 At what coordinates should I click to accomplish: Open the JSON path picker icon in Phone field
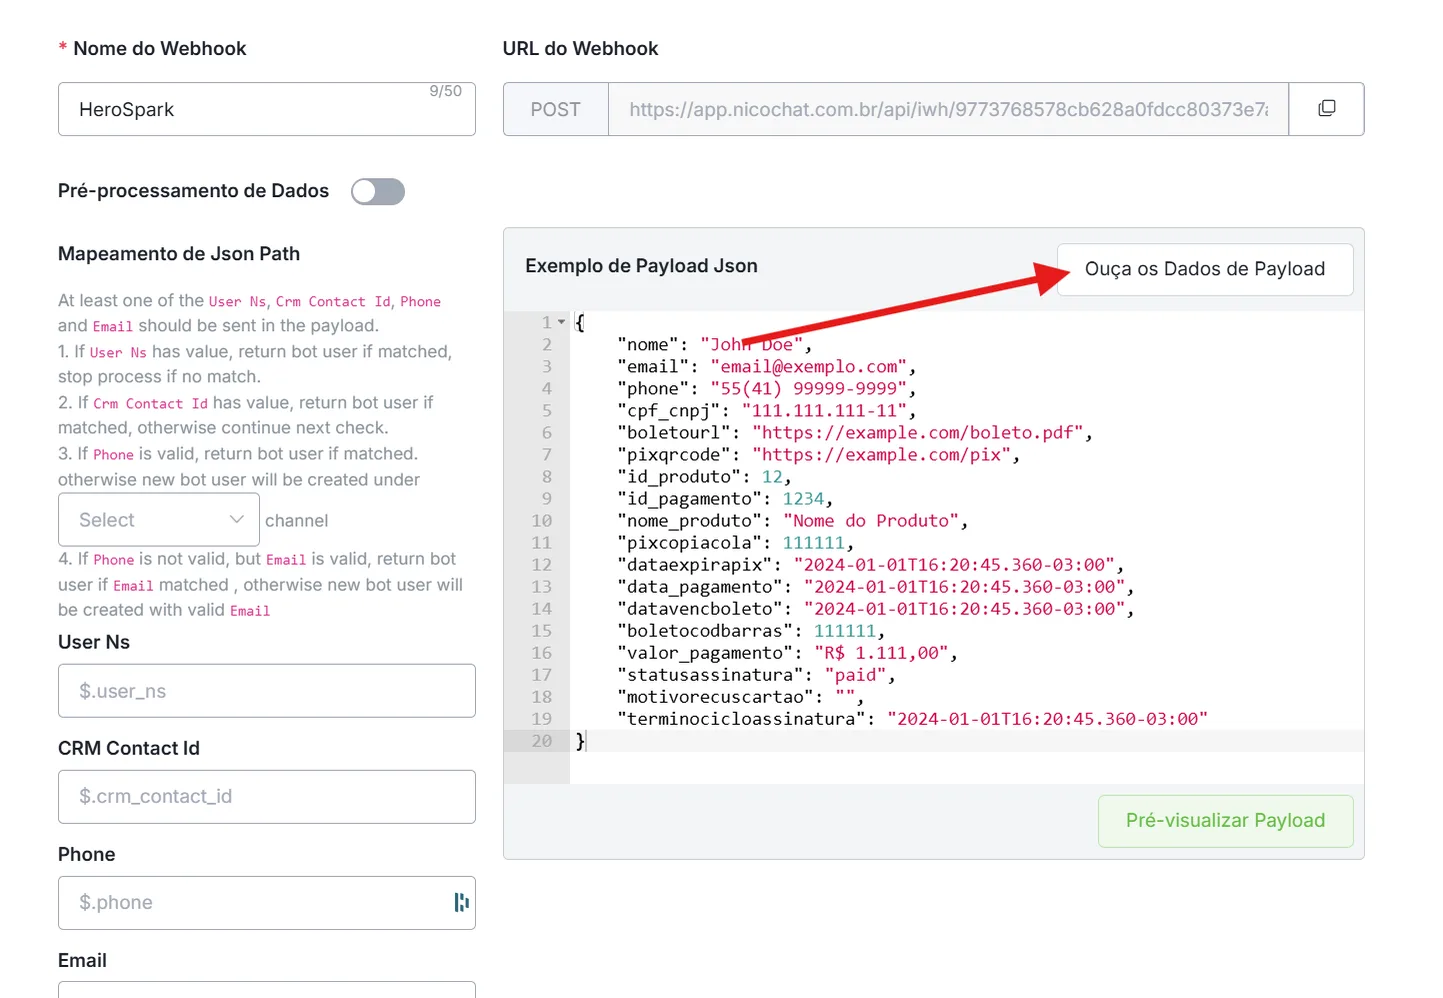pyautogui.click(x=461, y=902)
